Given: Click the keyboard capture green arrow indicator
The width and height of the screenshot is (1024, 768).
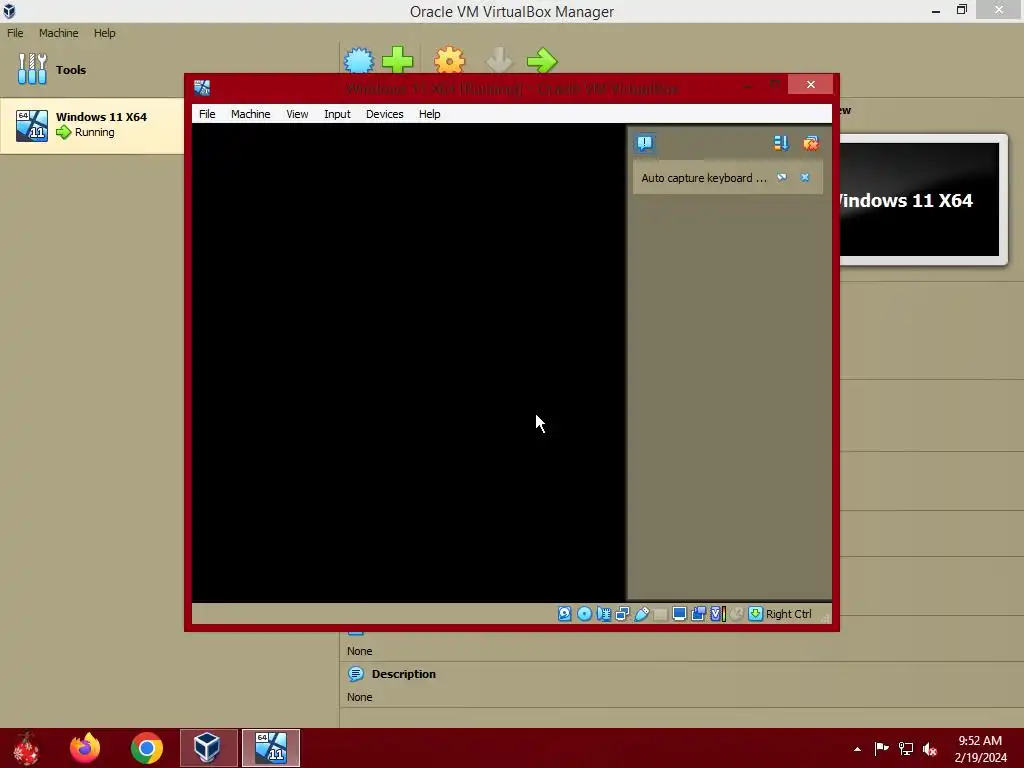Looking at the screenshot, I should pyautogui.click(x=756, y=614).
